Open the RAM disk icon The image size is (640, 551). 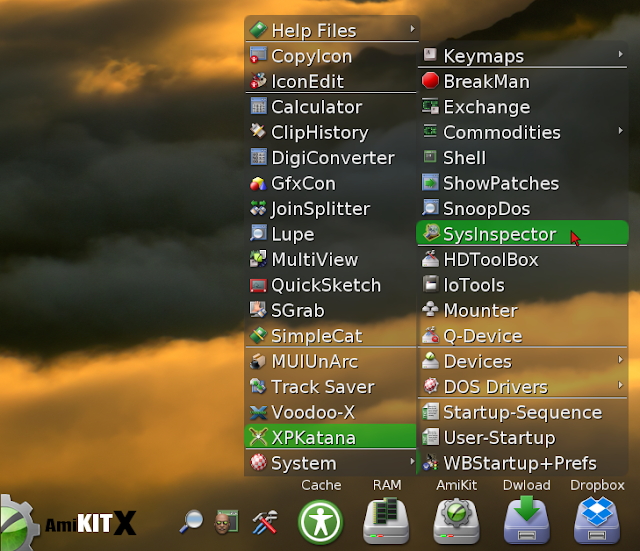coord(386,521)
